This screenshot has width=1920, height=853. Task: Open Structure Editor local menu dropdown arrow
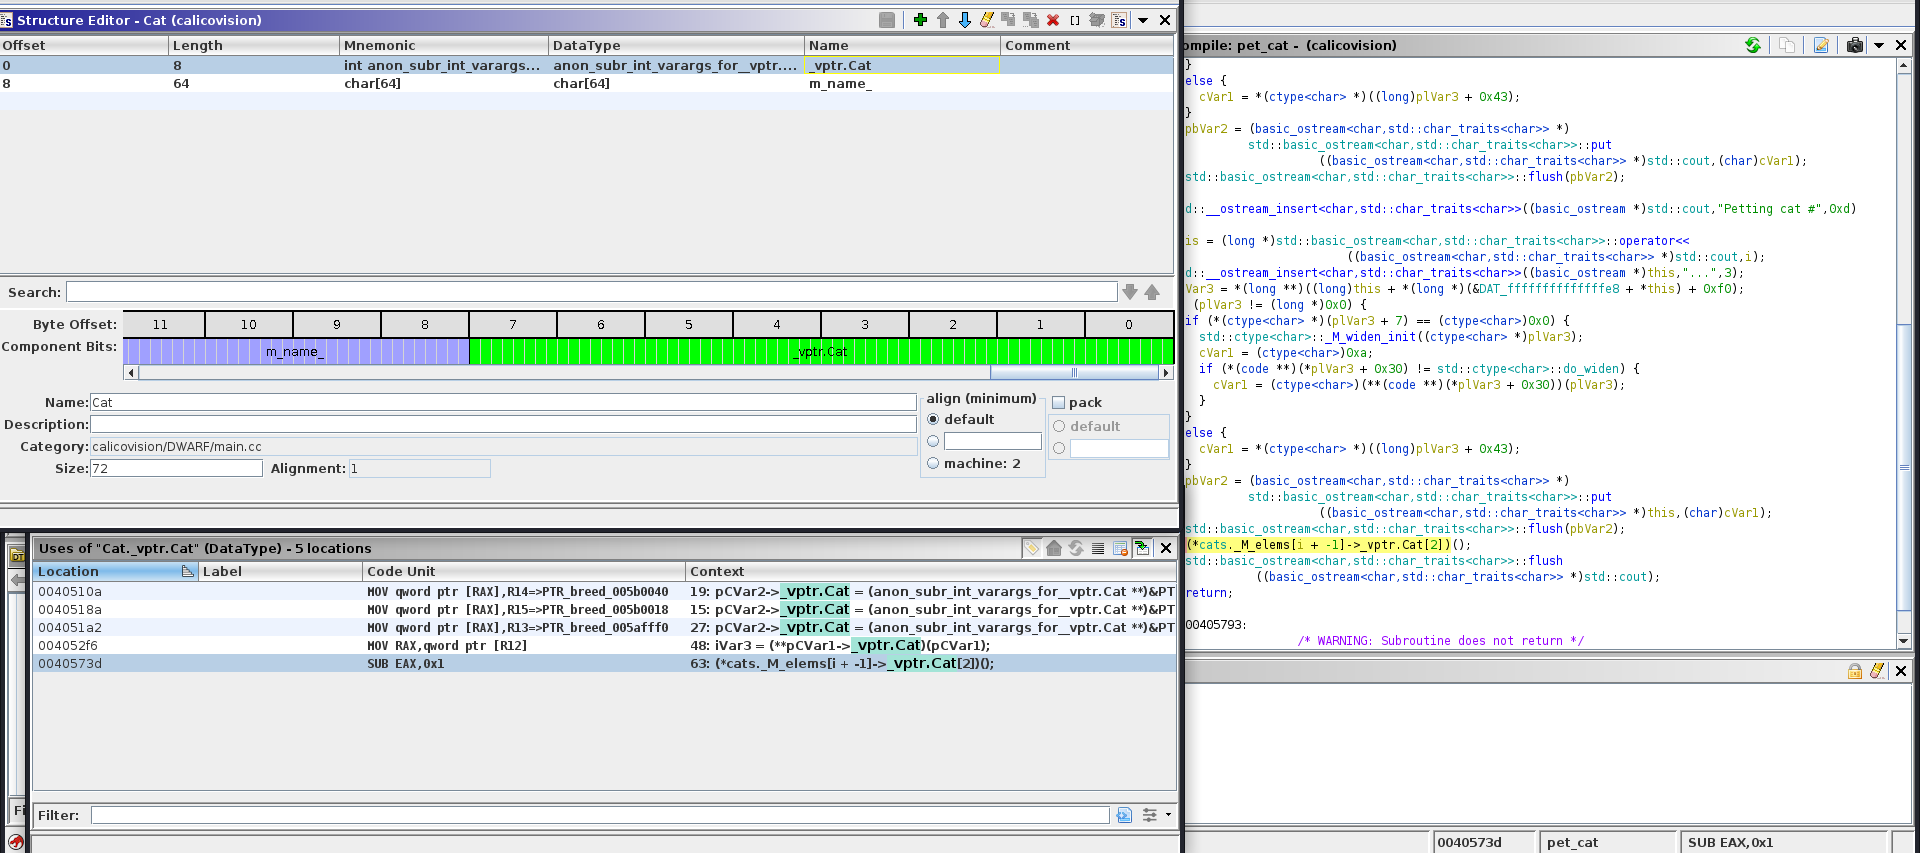click(1143, 20)
